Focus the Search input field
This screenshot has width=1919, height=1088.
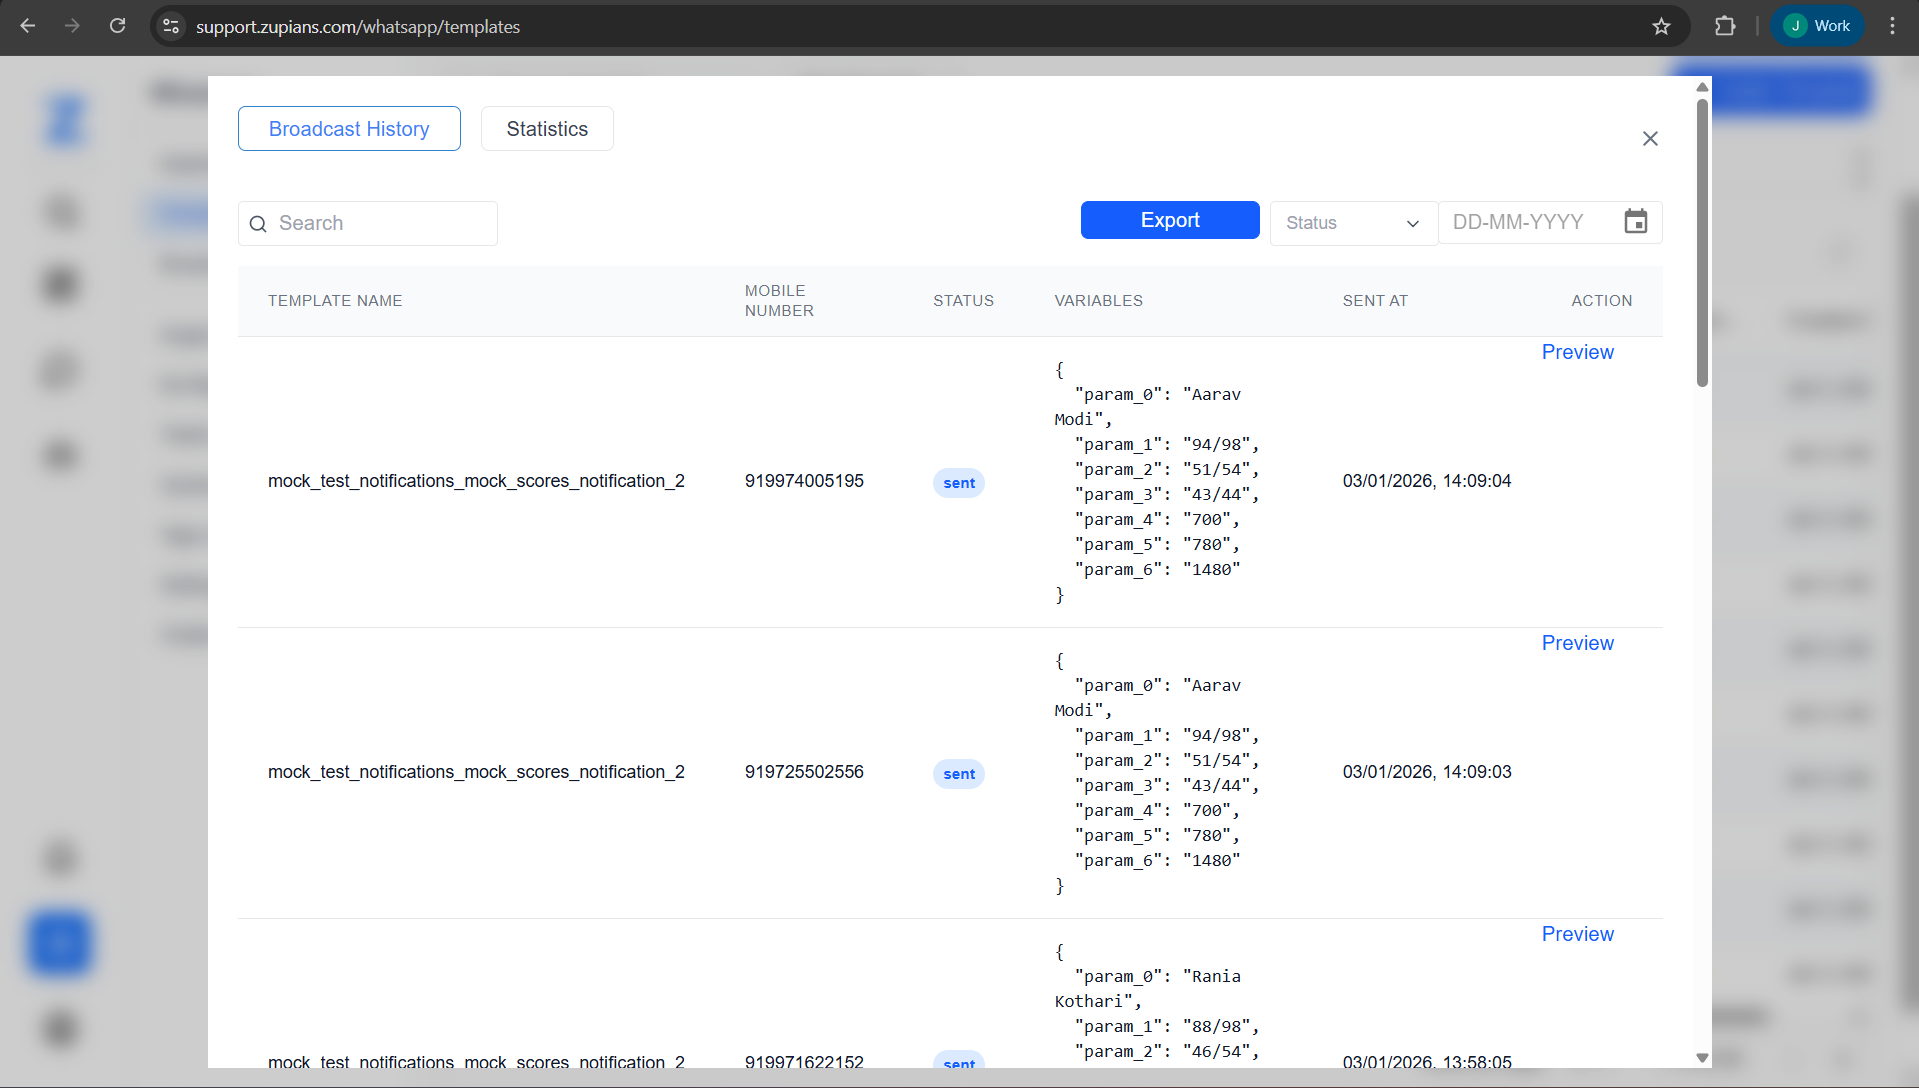click(x=380, y=224)
